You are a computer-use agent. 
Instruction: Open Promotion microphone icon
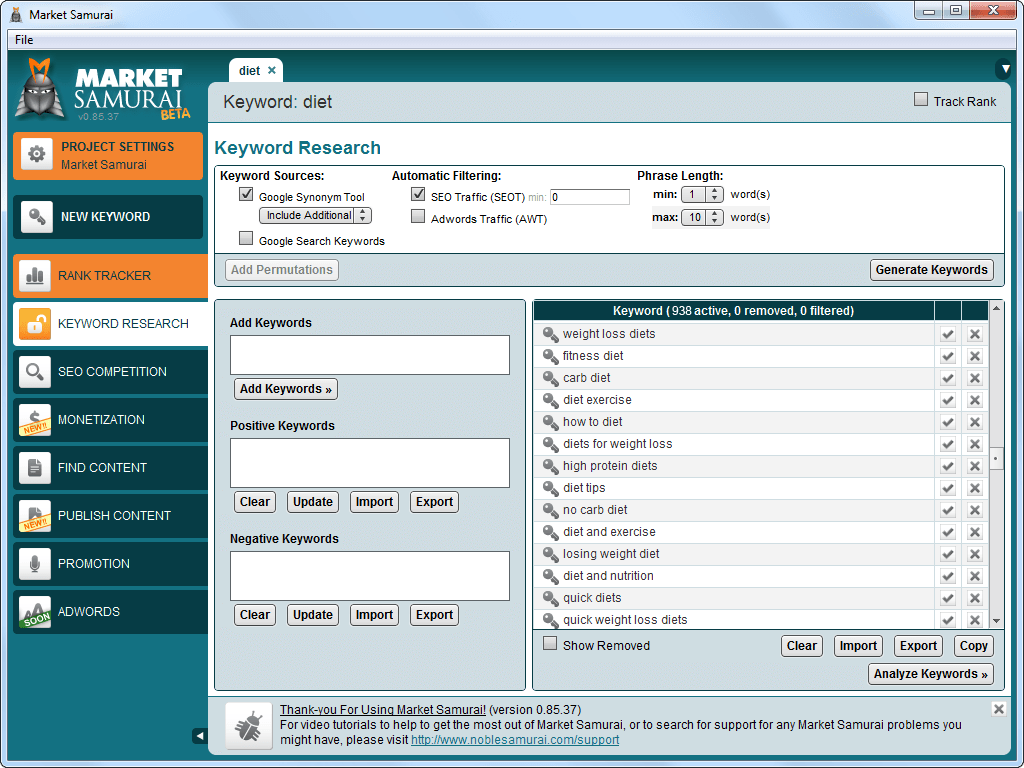tap(36, 564)
